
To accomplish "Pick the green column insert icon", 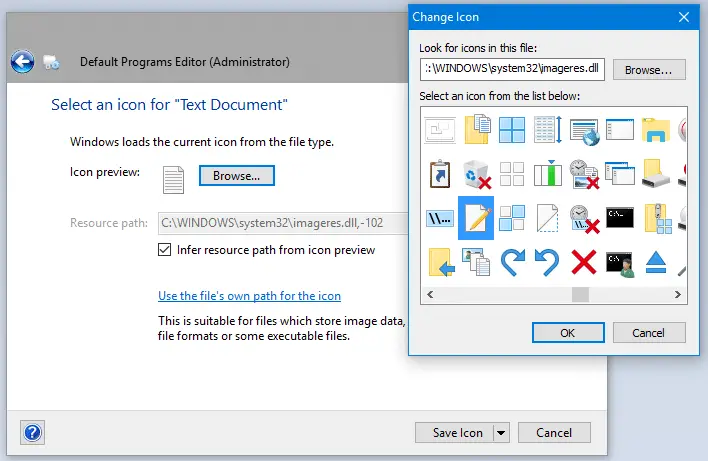I will click(548, 173).
